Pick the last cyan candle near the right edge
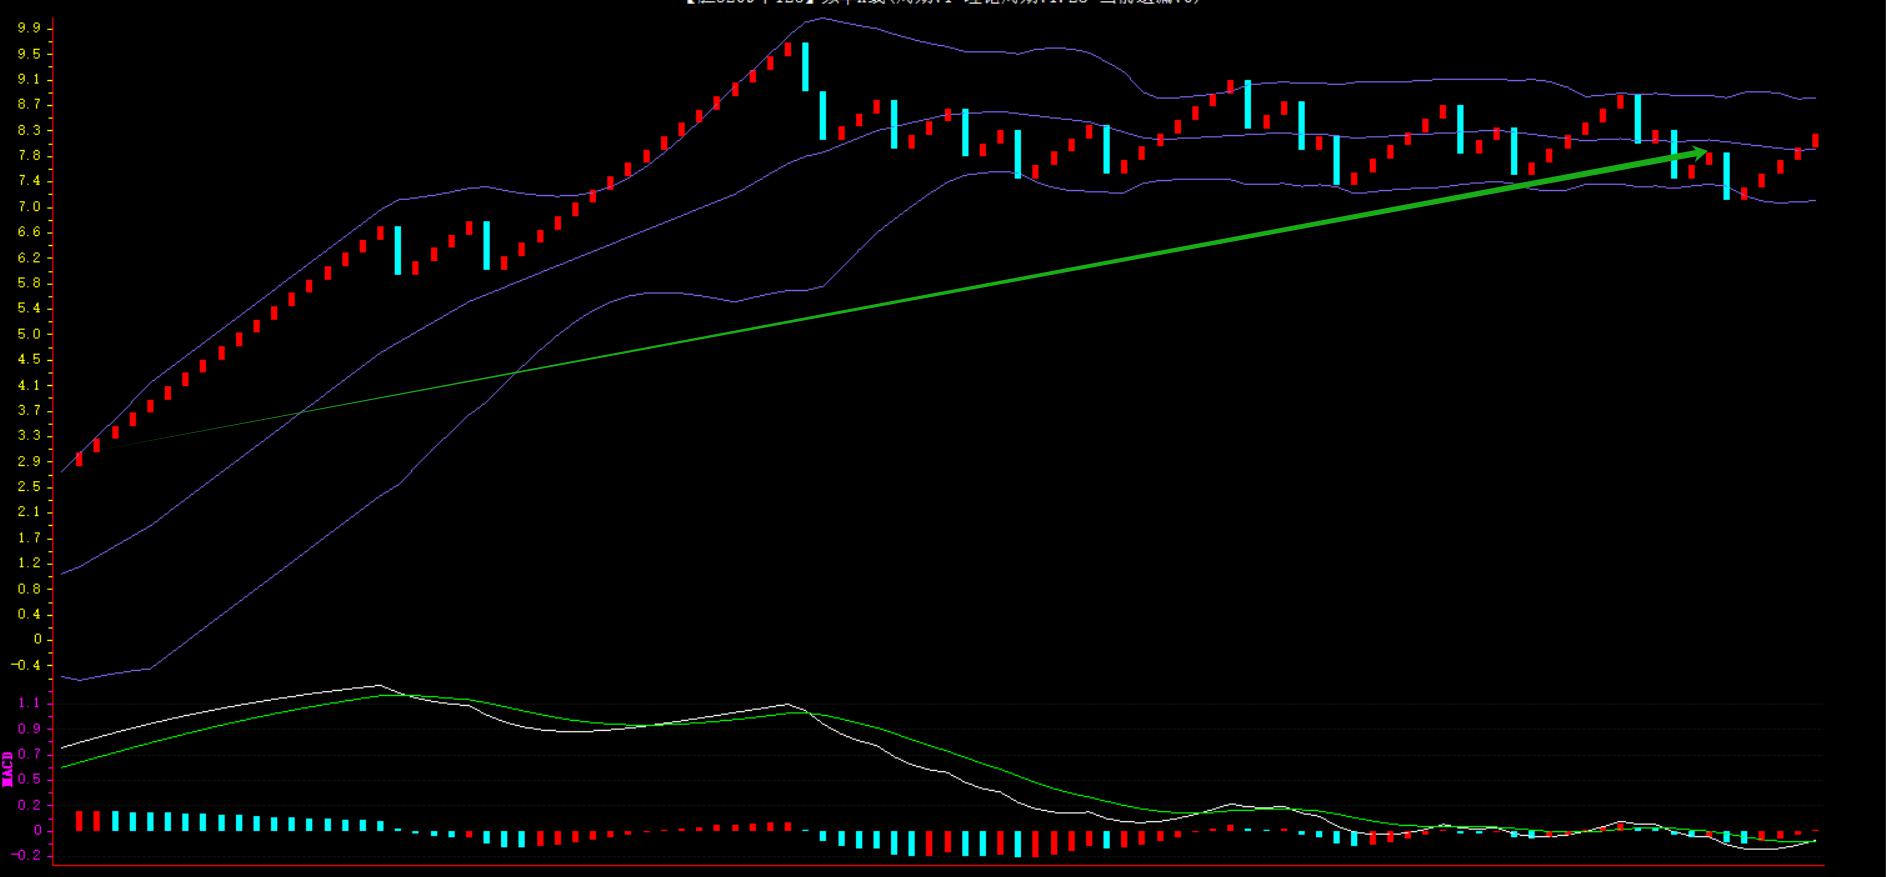This screenshot has width=1886, height=877. 1726,176
